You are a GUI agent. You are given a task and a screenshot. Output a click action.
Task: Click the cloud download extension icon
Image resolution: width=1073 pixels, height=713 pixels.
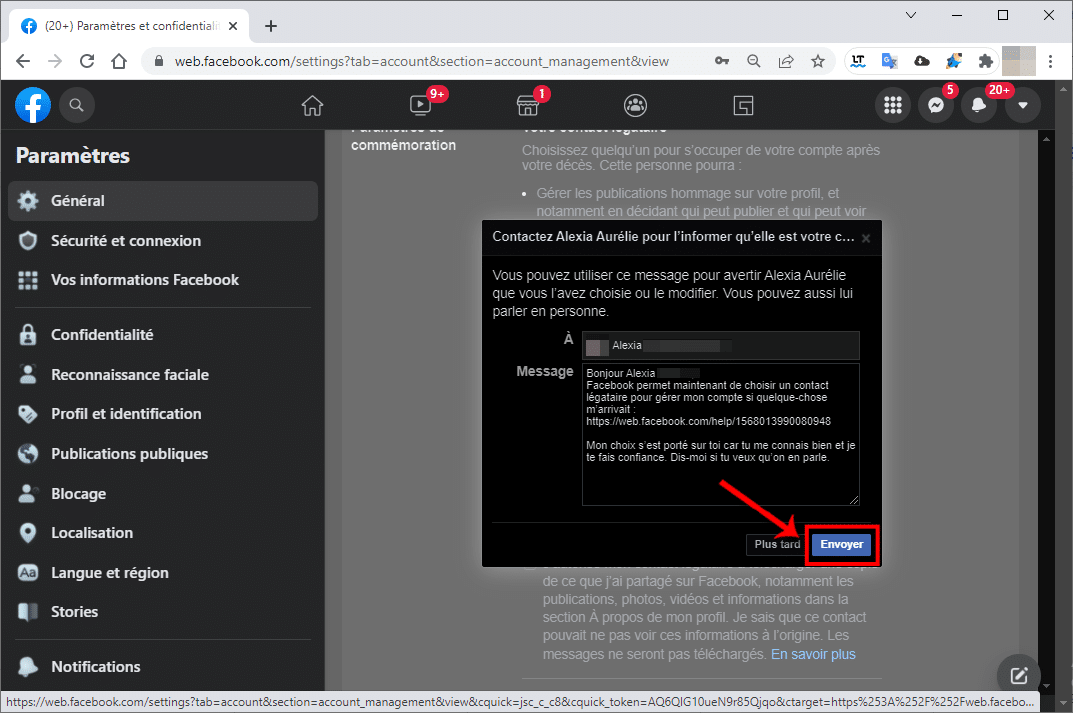922,61
